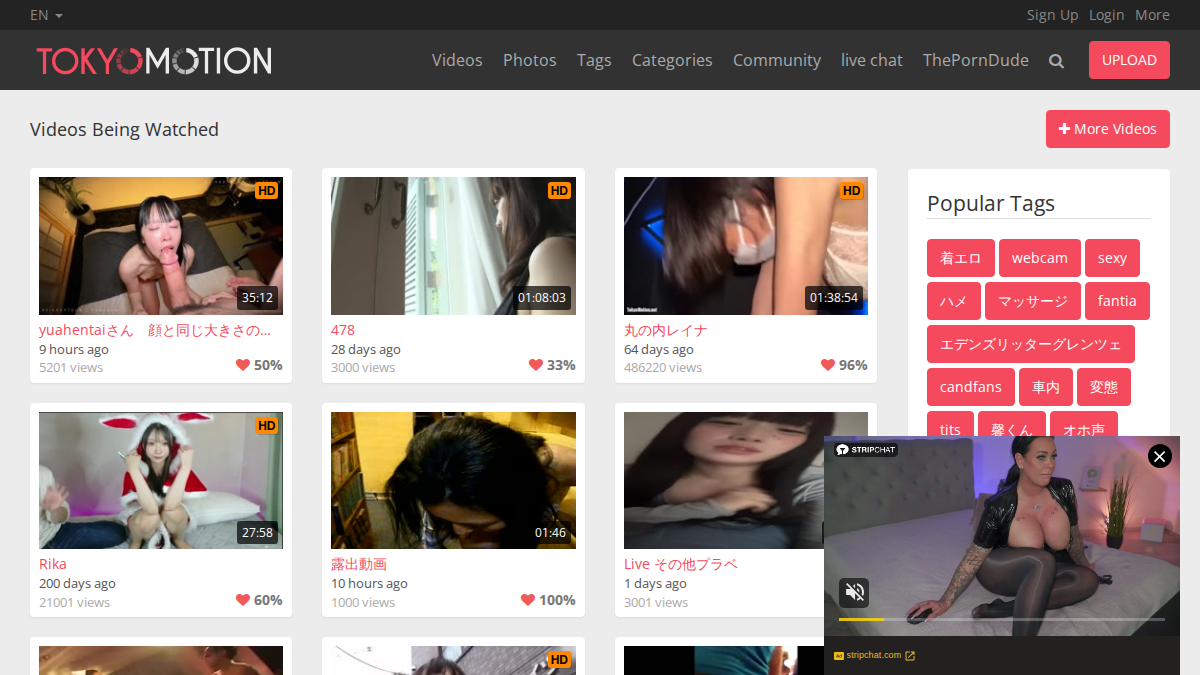Unmute the ad video sound icon
This screenshot has width=1200, height=675.
tap(854, 593)
